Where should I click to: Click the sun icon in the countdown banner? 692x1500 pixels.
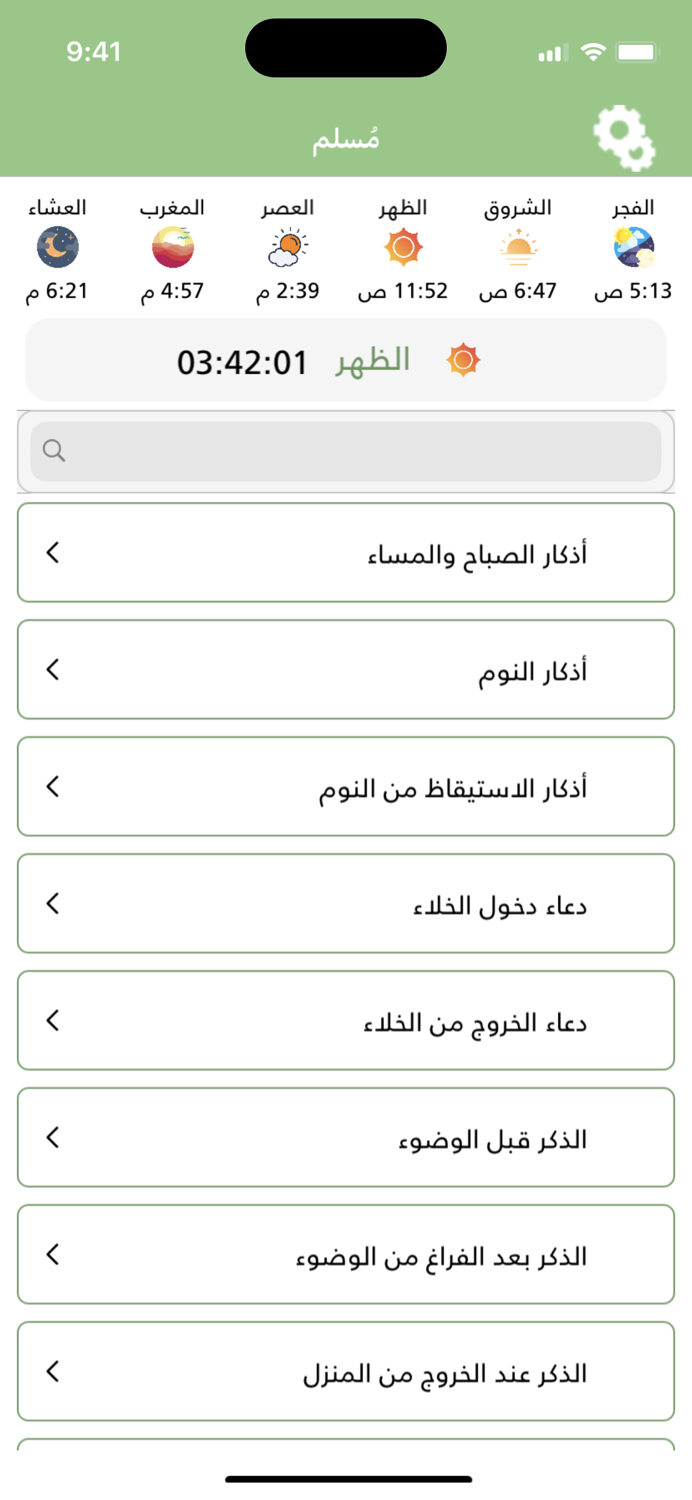(464, 360)
